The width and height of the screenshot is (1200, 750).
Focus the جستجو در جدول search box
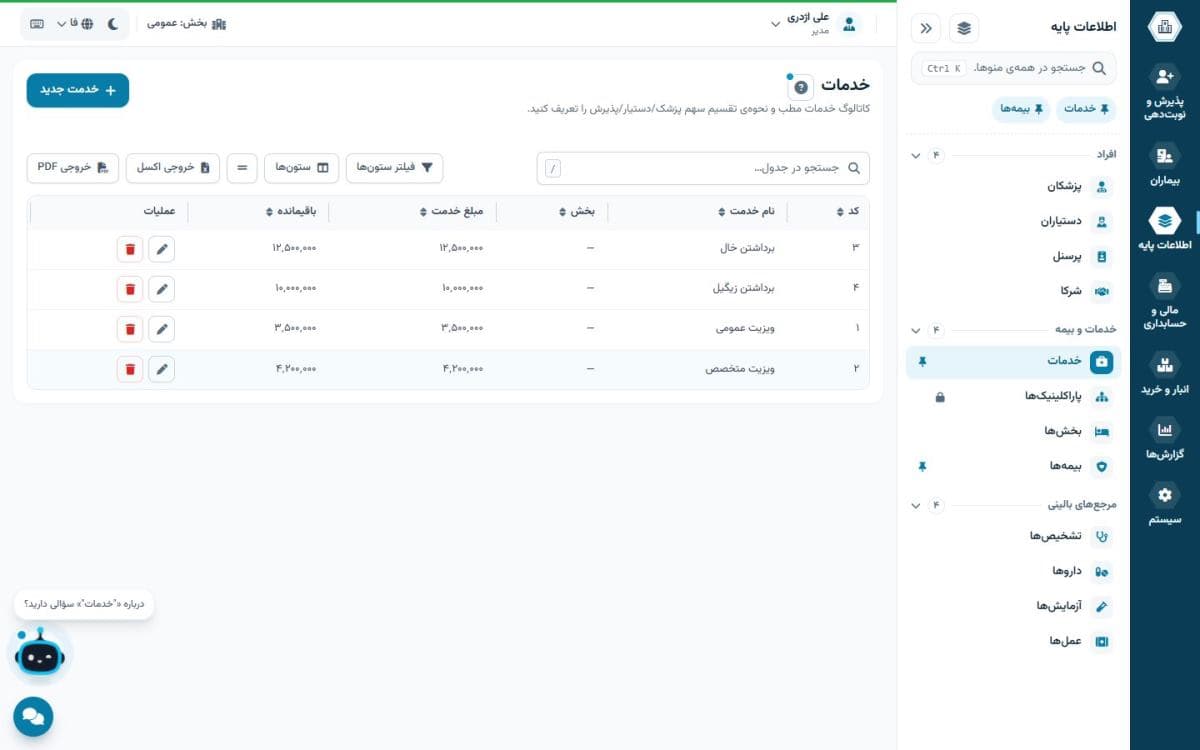click(703, 168)
